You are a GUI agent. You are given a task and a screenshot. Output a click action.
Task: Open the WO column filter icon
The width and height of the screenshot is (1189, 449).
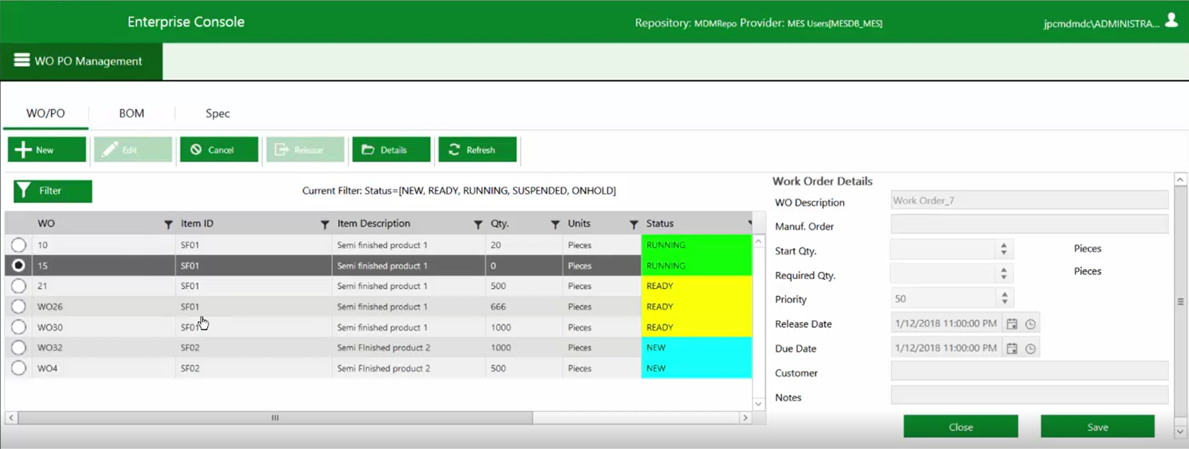[168, 224]
